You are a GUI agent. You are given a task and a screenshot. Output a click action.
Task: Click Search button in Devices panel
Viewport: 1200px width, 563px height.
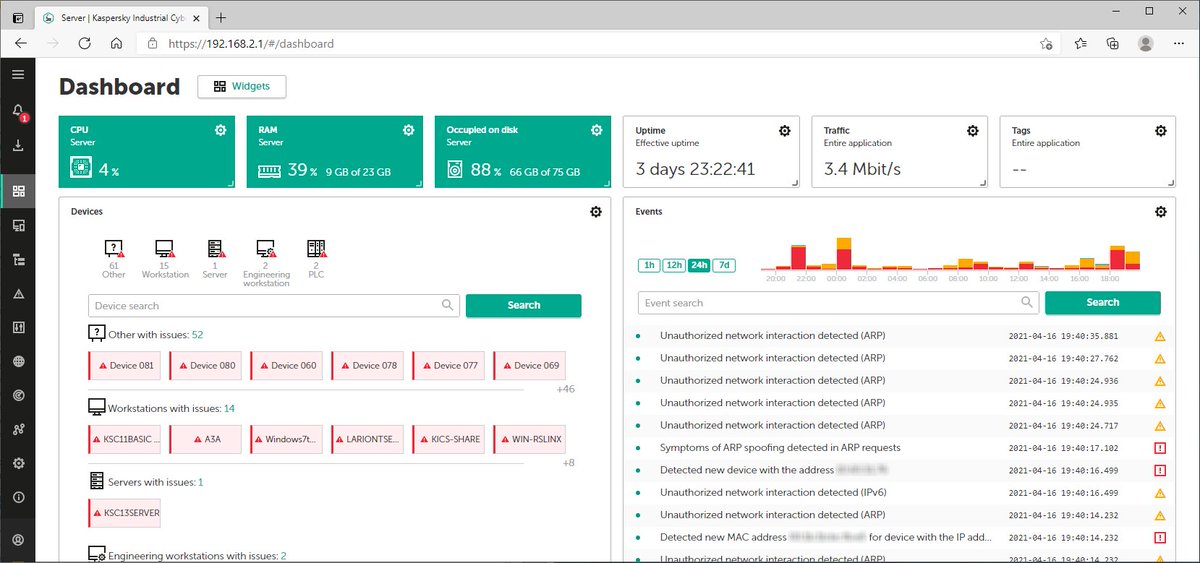pyautogui.click(x=523, y=306)
